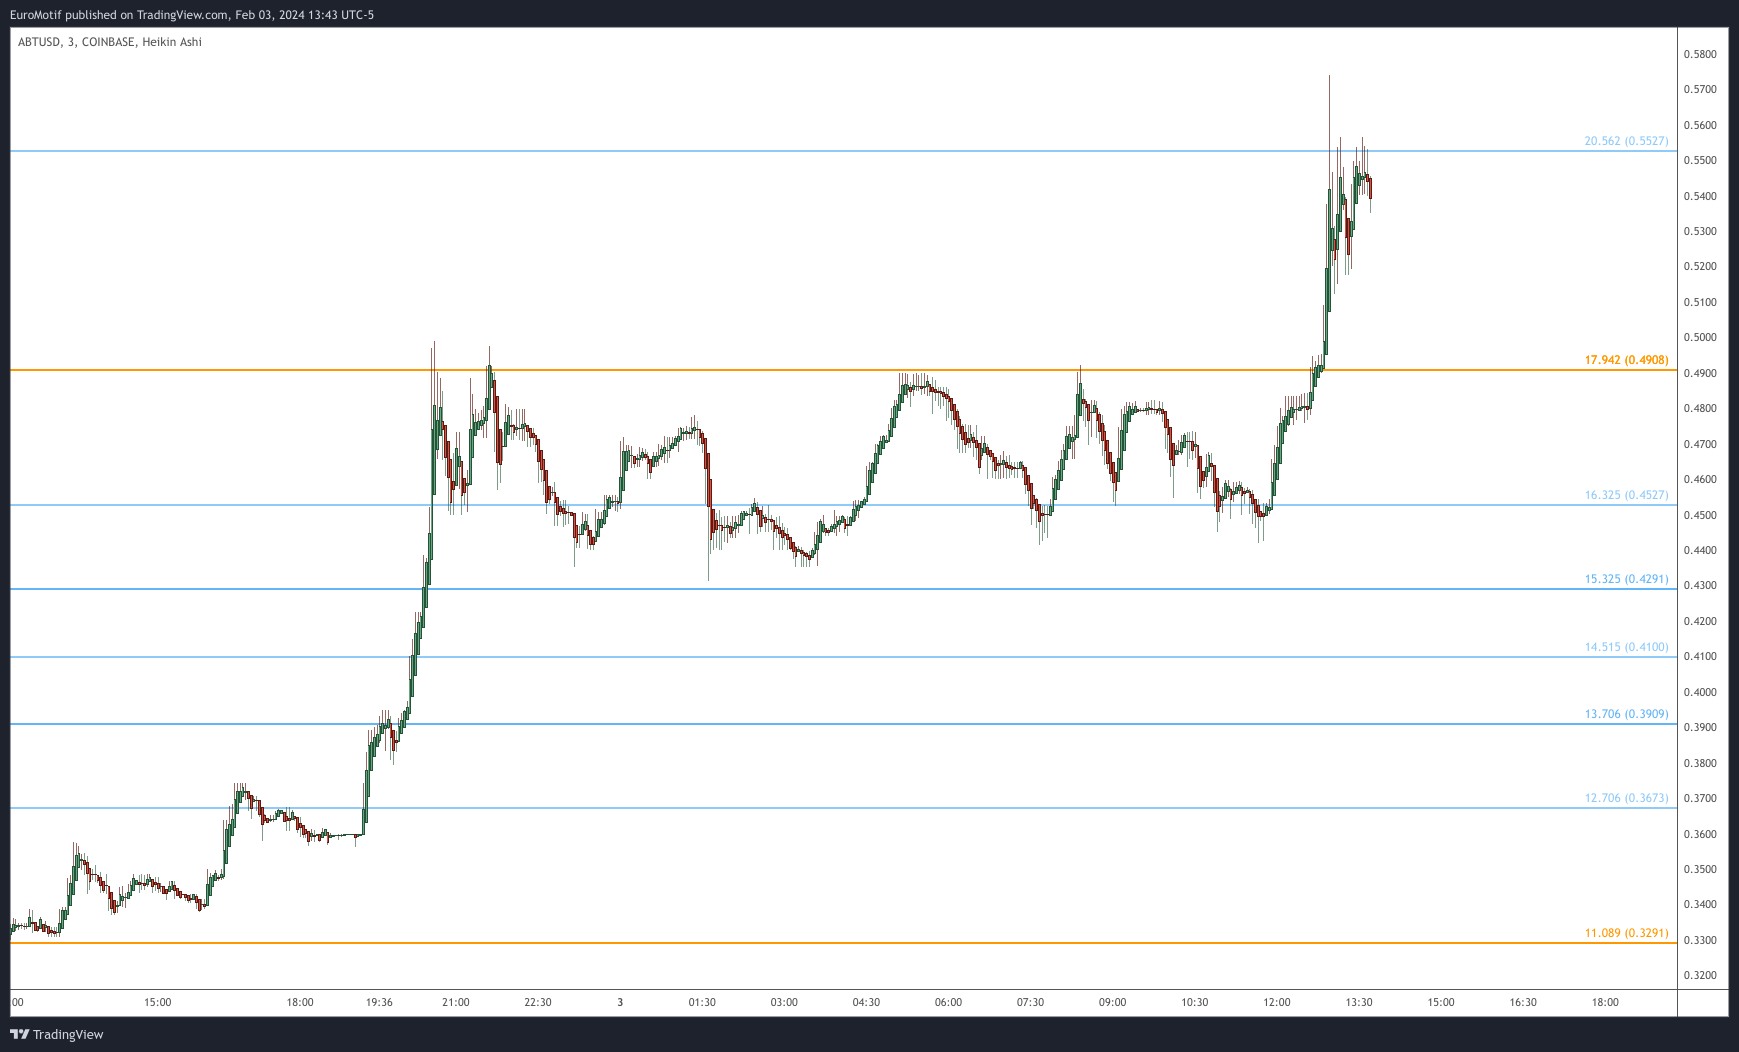Click the 0.4500 price axis value
This screenshot has height=1052, width=1739.
click(x=1700, y=515)
